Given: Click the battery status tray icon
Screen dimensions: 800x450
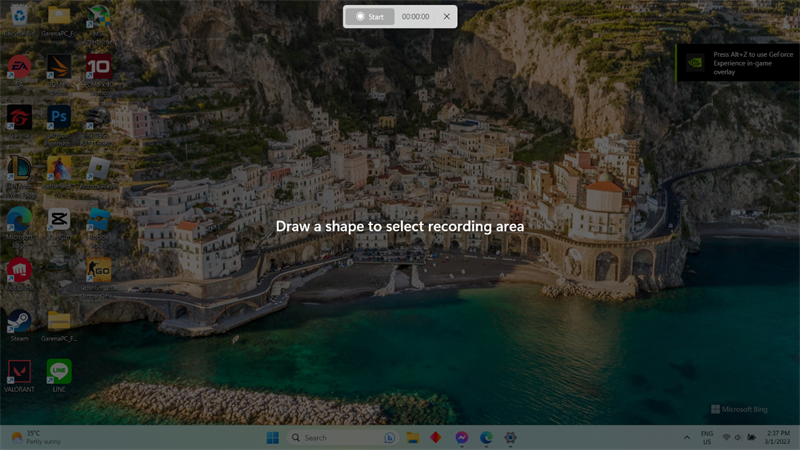Looking at the screenshot, I should pos(752,438).
